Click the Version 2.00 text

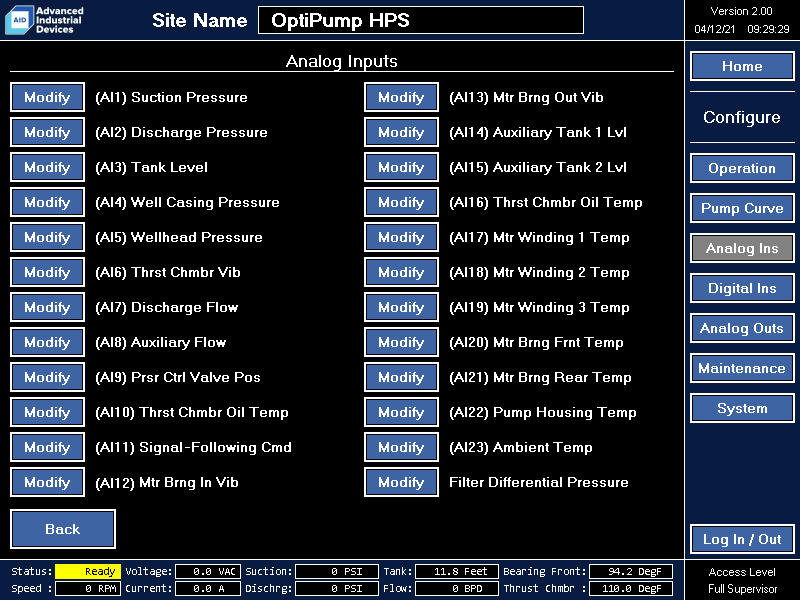coord(741,11)
